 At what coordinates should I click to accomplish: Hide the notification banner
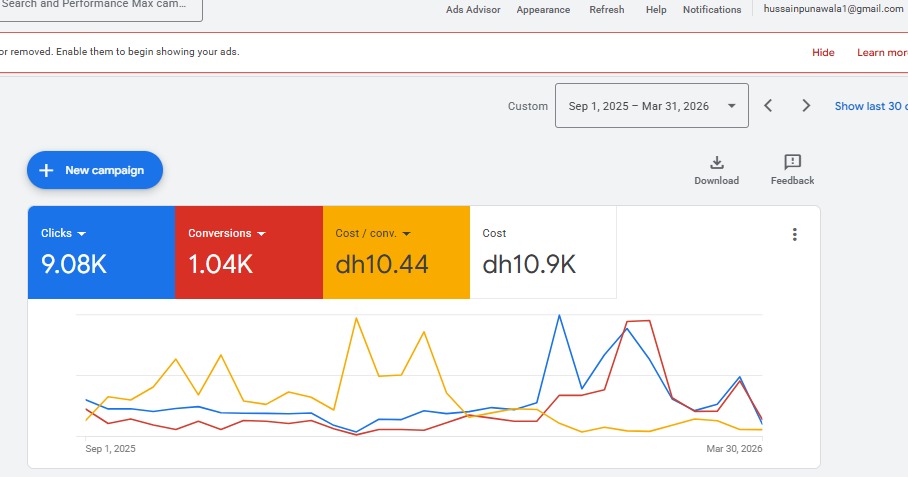pos(823,53)
